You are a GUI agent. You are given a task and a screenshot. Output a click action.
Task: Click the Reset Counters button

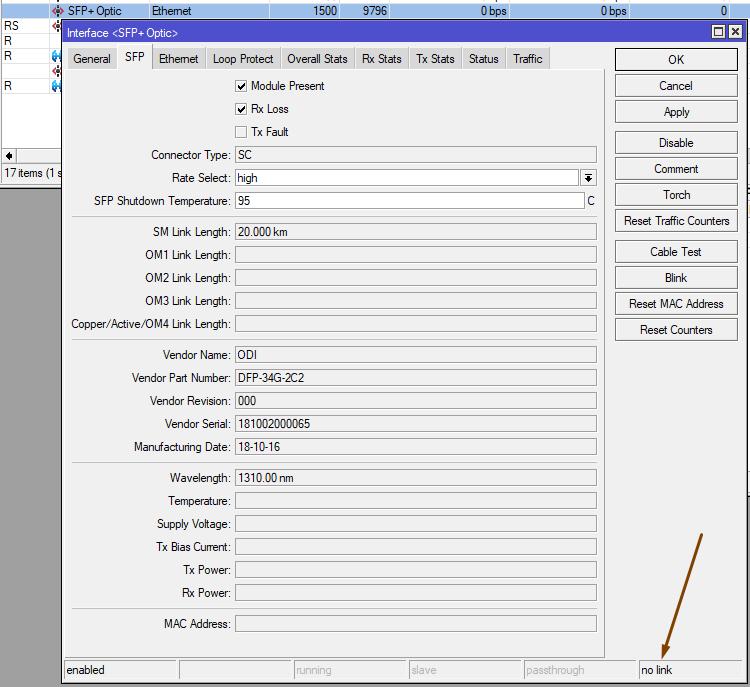(676, 330)
